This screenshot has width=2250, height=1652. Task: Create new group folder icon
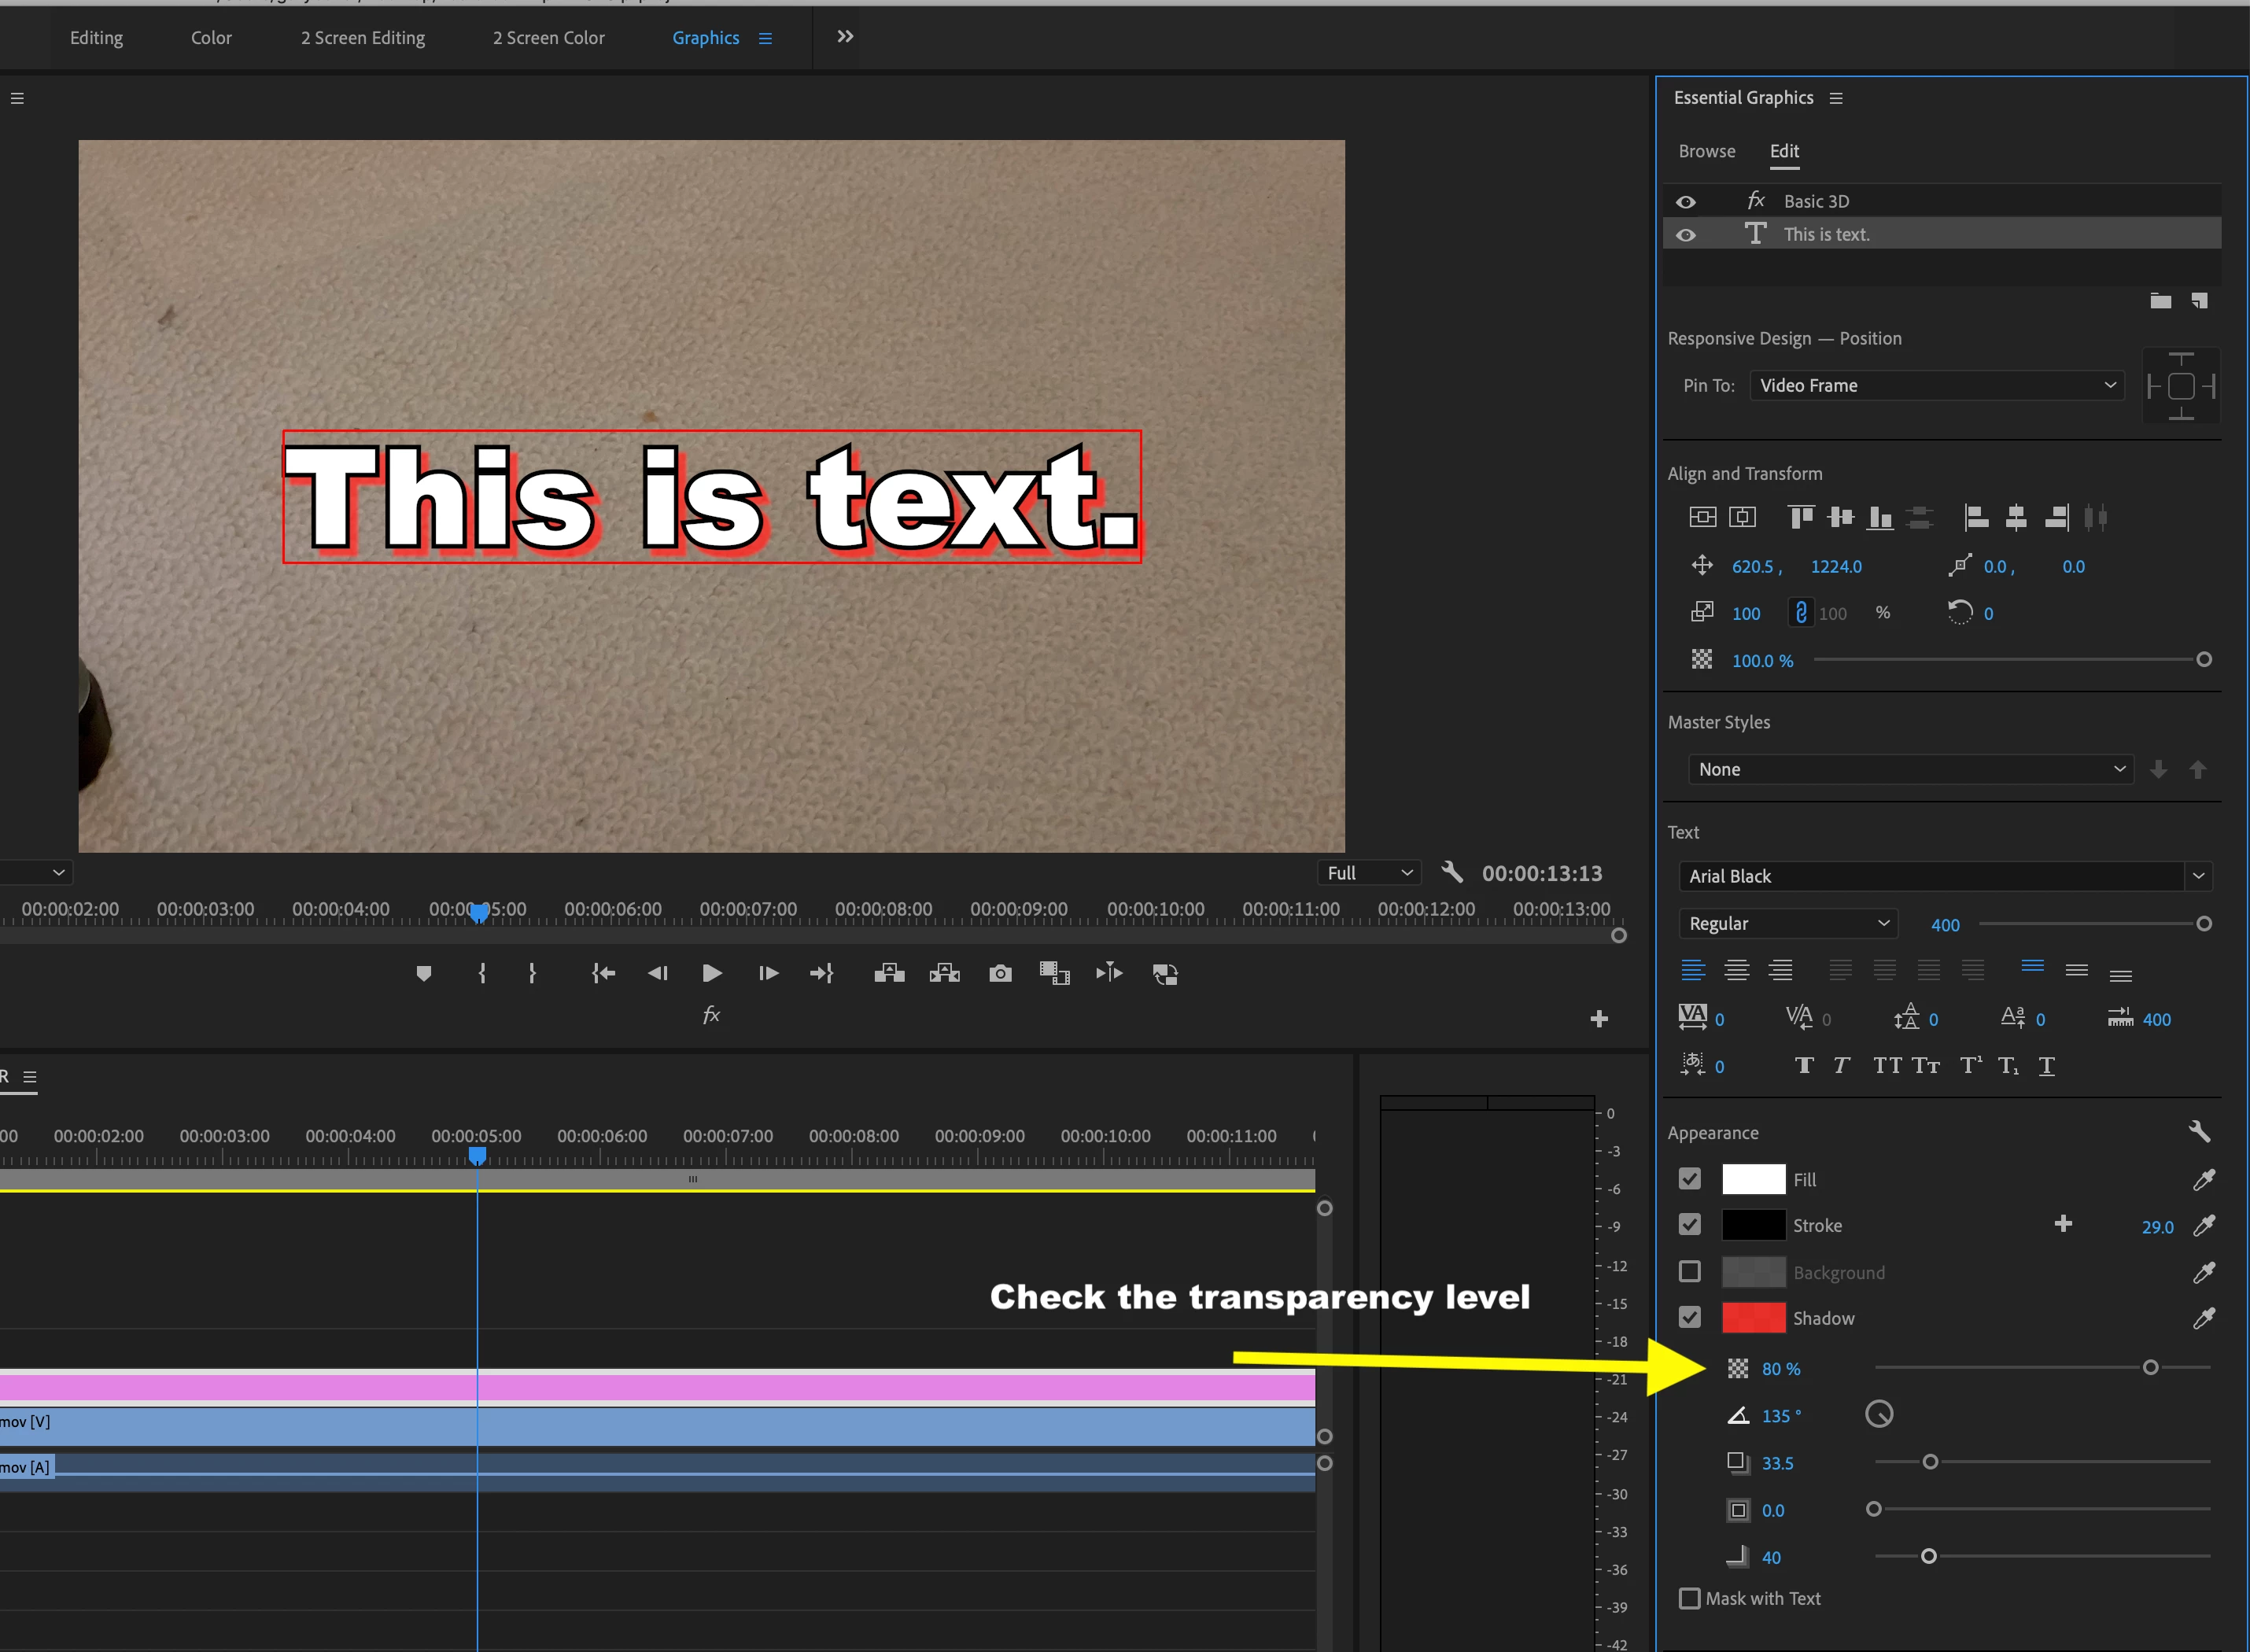[x=2161, y=300]
